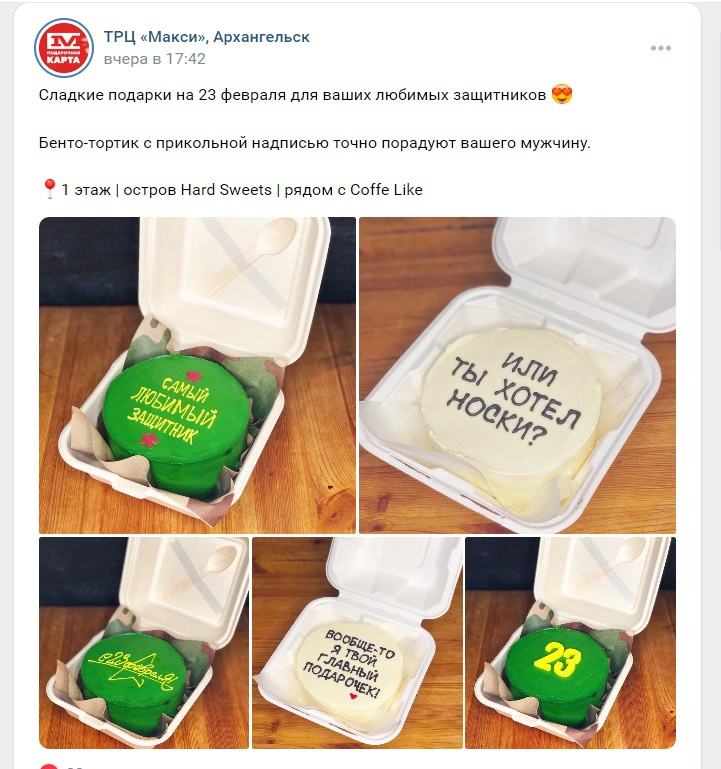Click the heart-eyes emoji in the post text

(562, 94)
